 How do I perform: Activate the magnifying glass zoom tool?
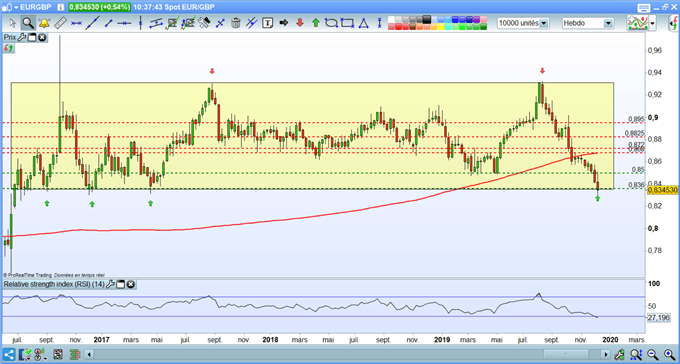point(28,23)
